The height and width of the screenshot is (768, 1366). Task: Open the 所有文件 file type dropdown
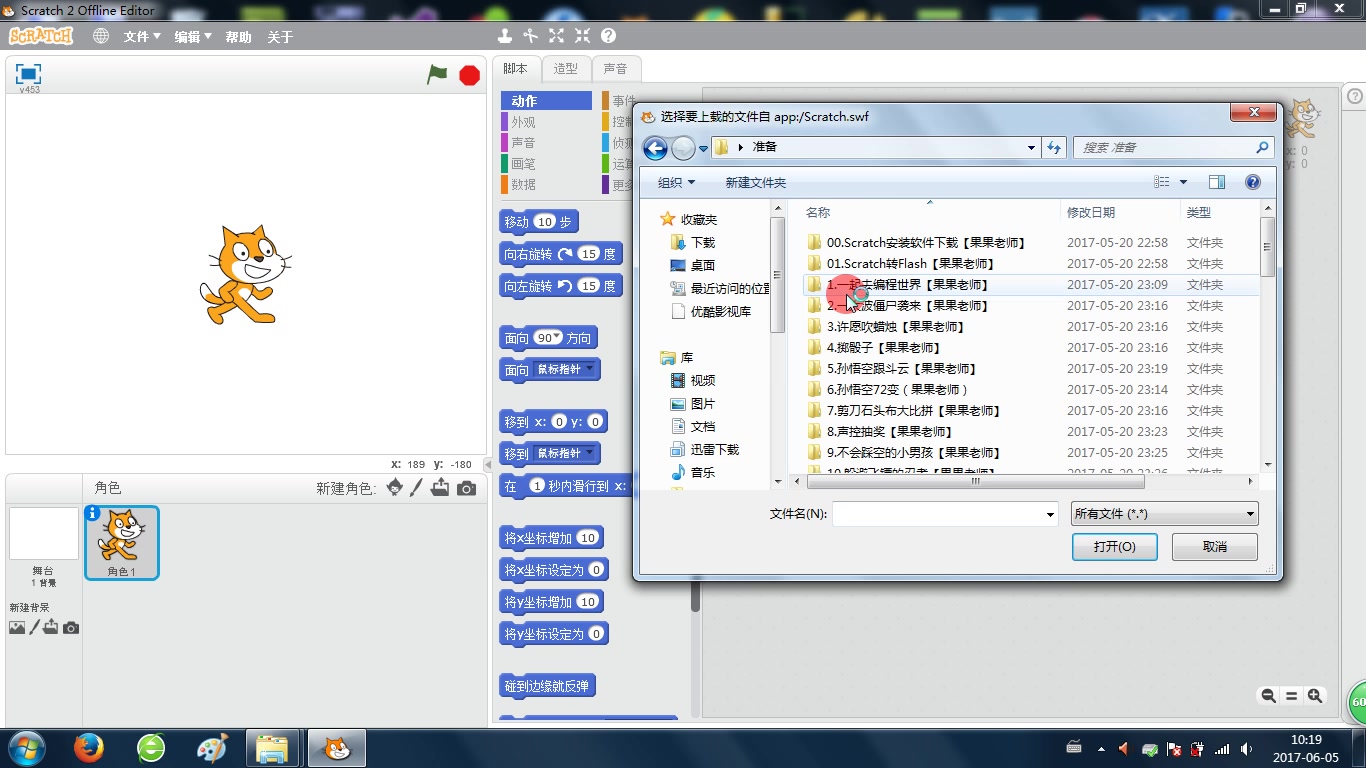point(1164,514)
